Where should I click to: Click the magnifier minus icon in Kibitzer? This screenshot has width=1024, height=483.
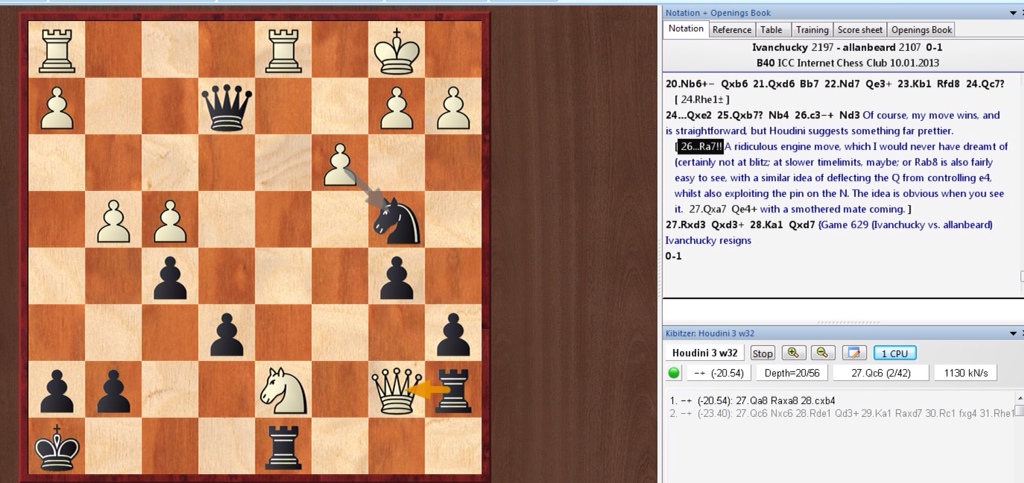pyautogui.click(x=823, y=353)
